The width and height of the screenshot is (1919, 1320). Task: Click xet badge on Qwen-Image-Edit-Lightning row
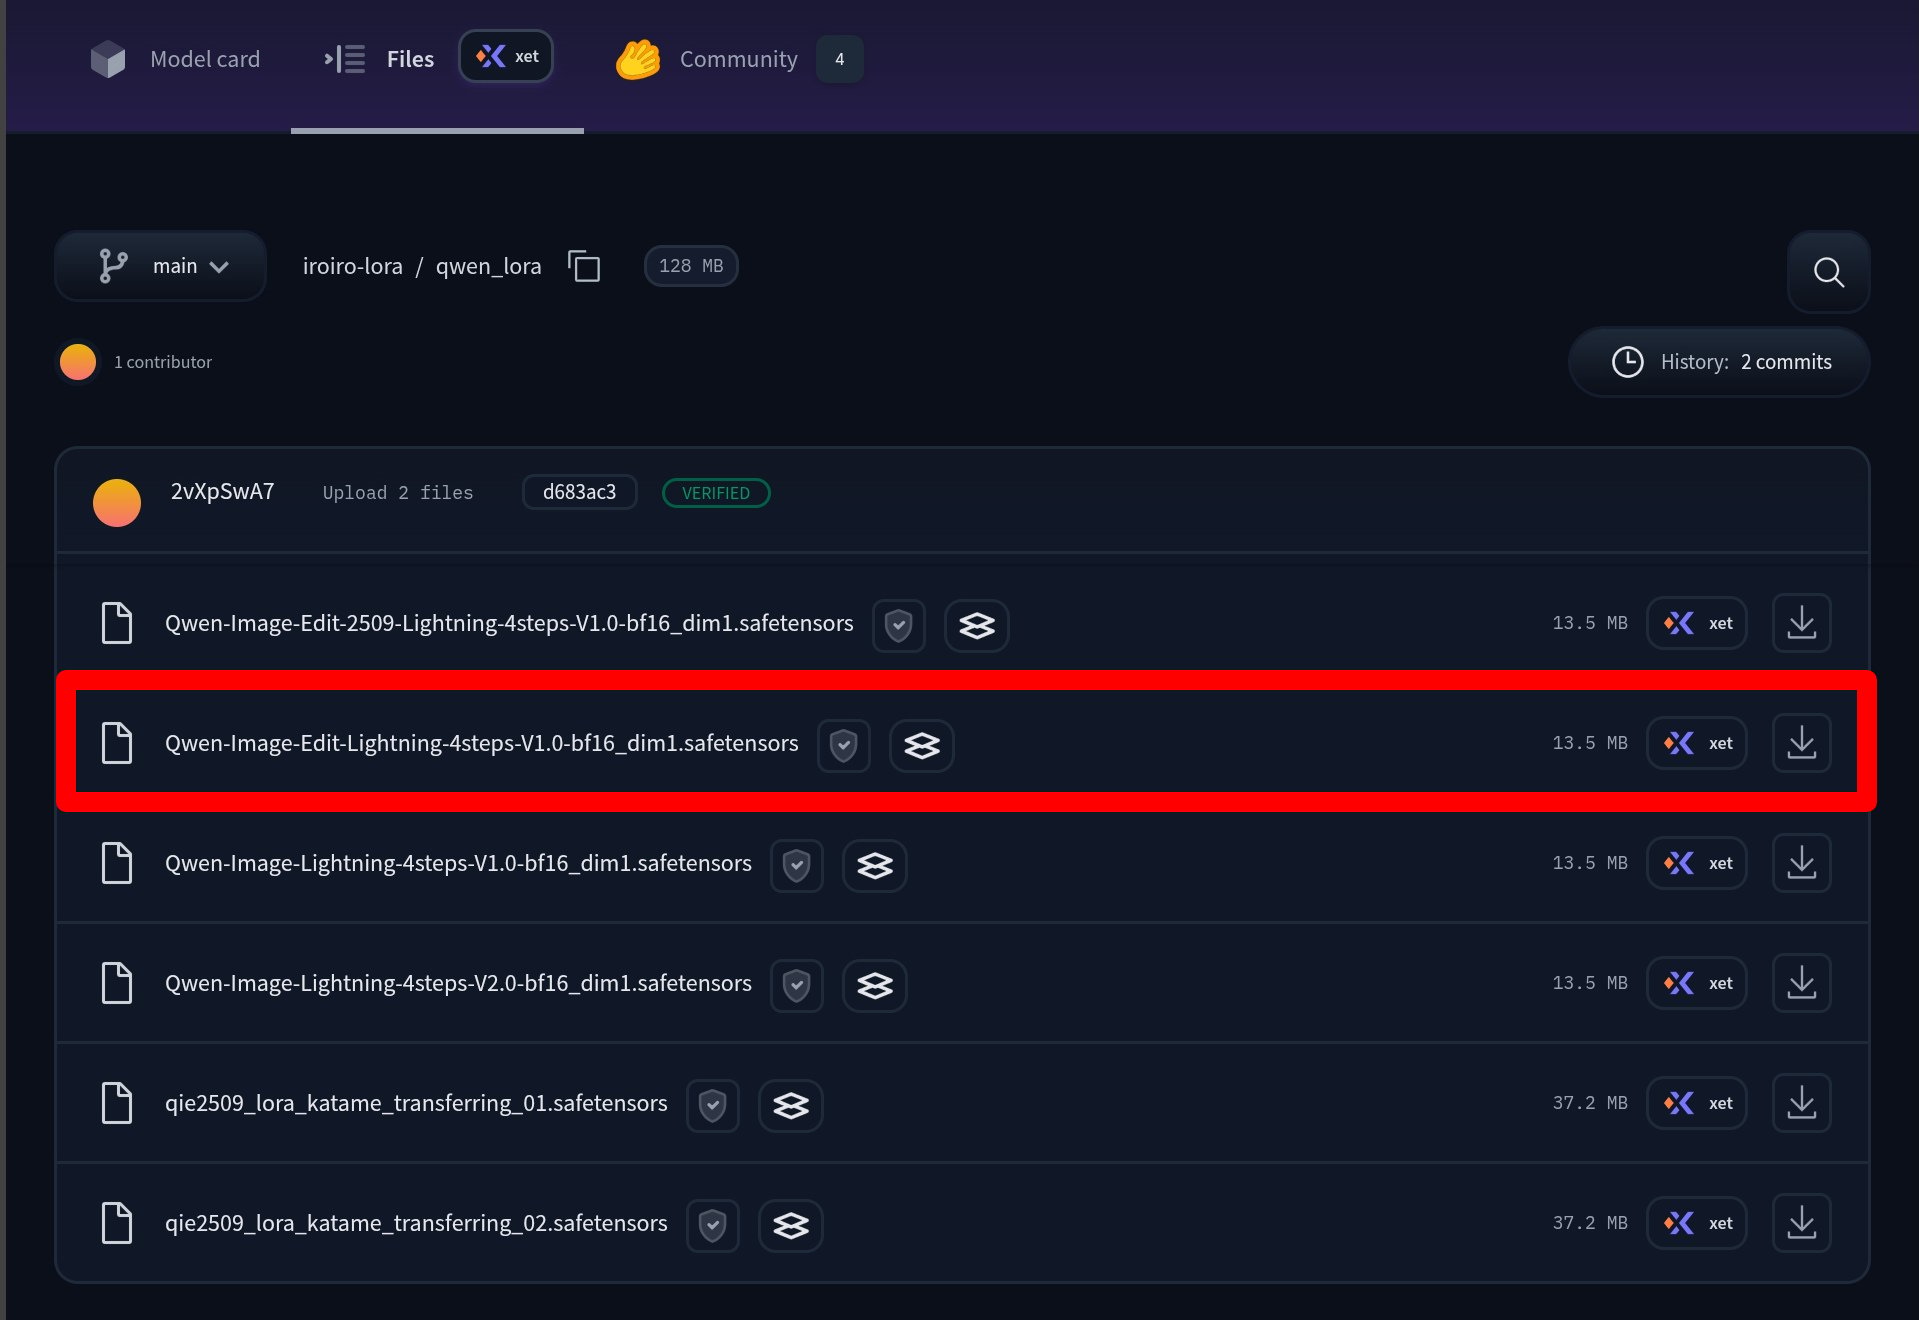1697,743
